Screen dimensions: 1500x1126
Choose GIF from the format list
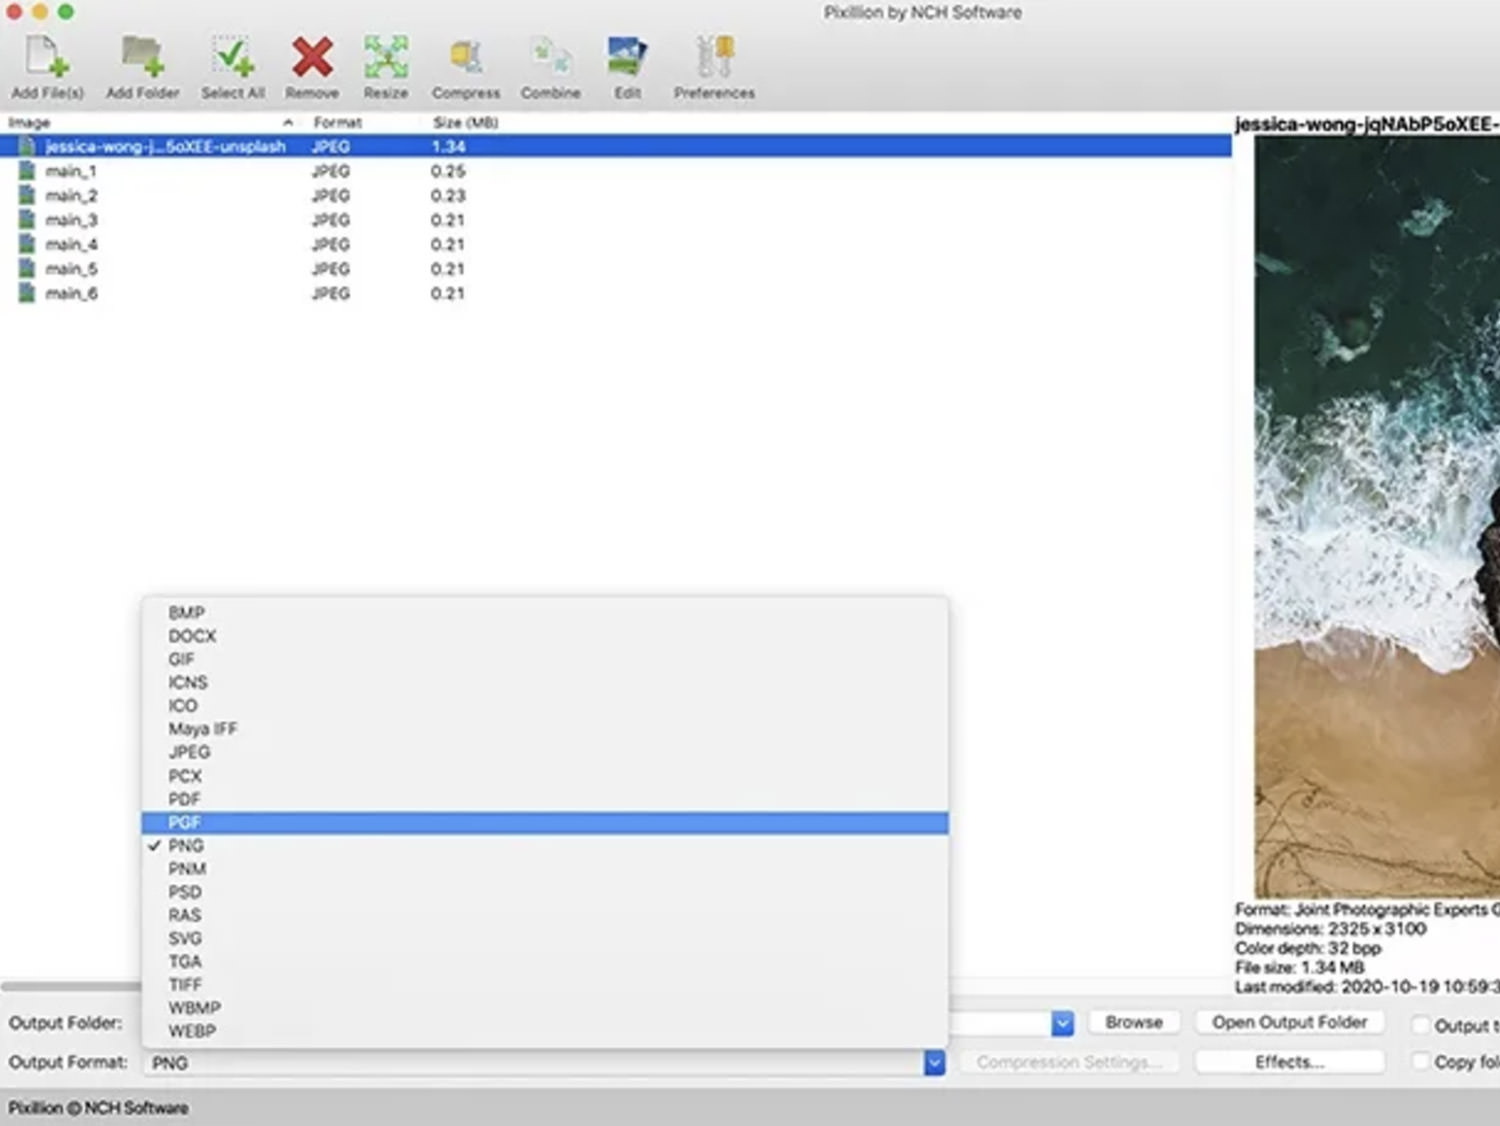click(545, 659)
